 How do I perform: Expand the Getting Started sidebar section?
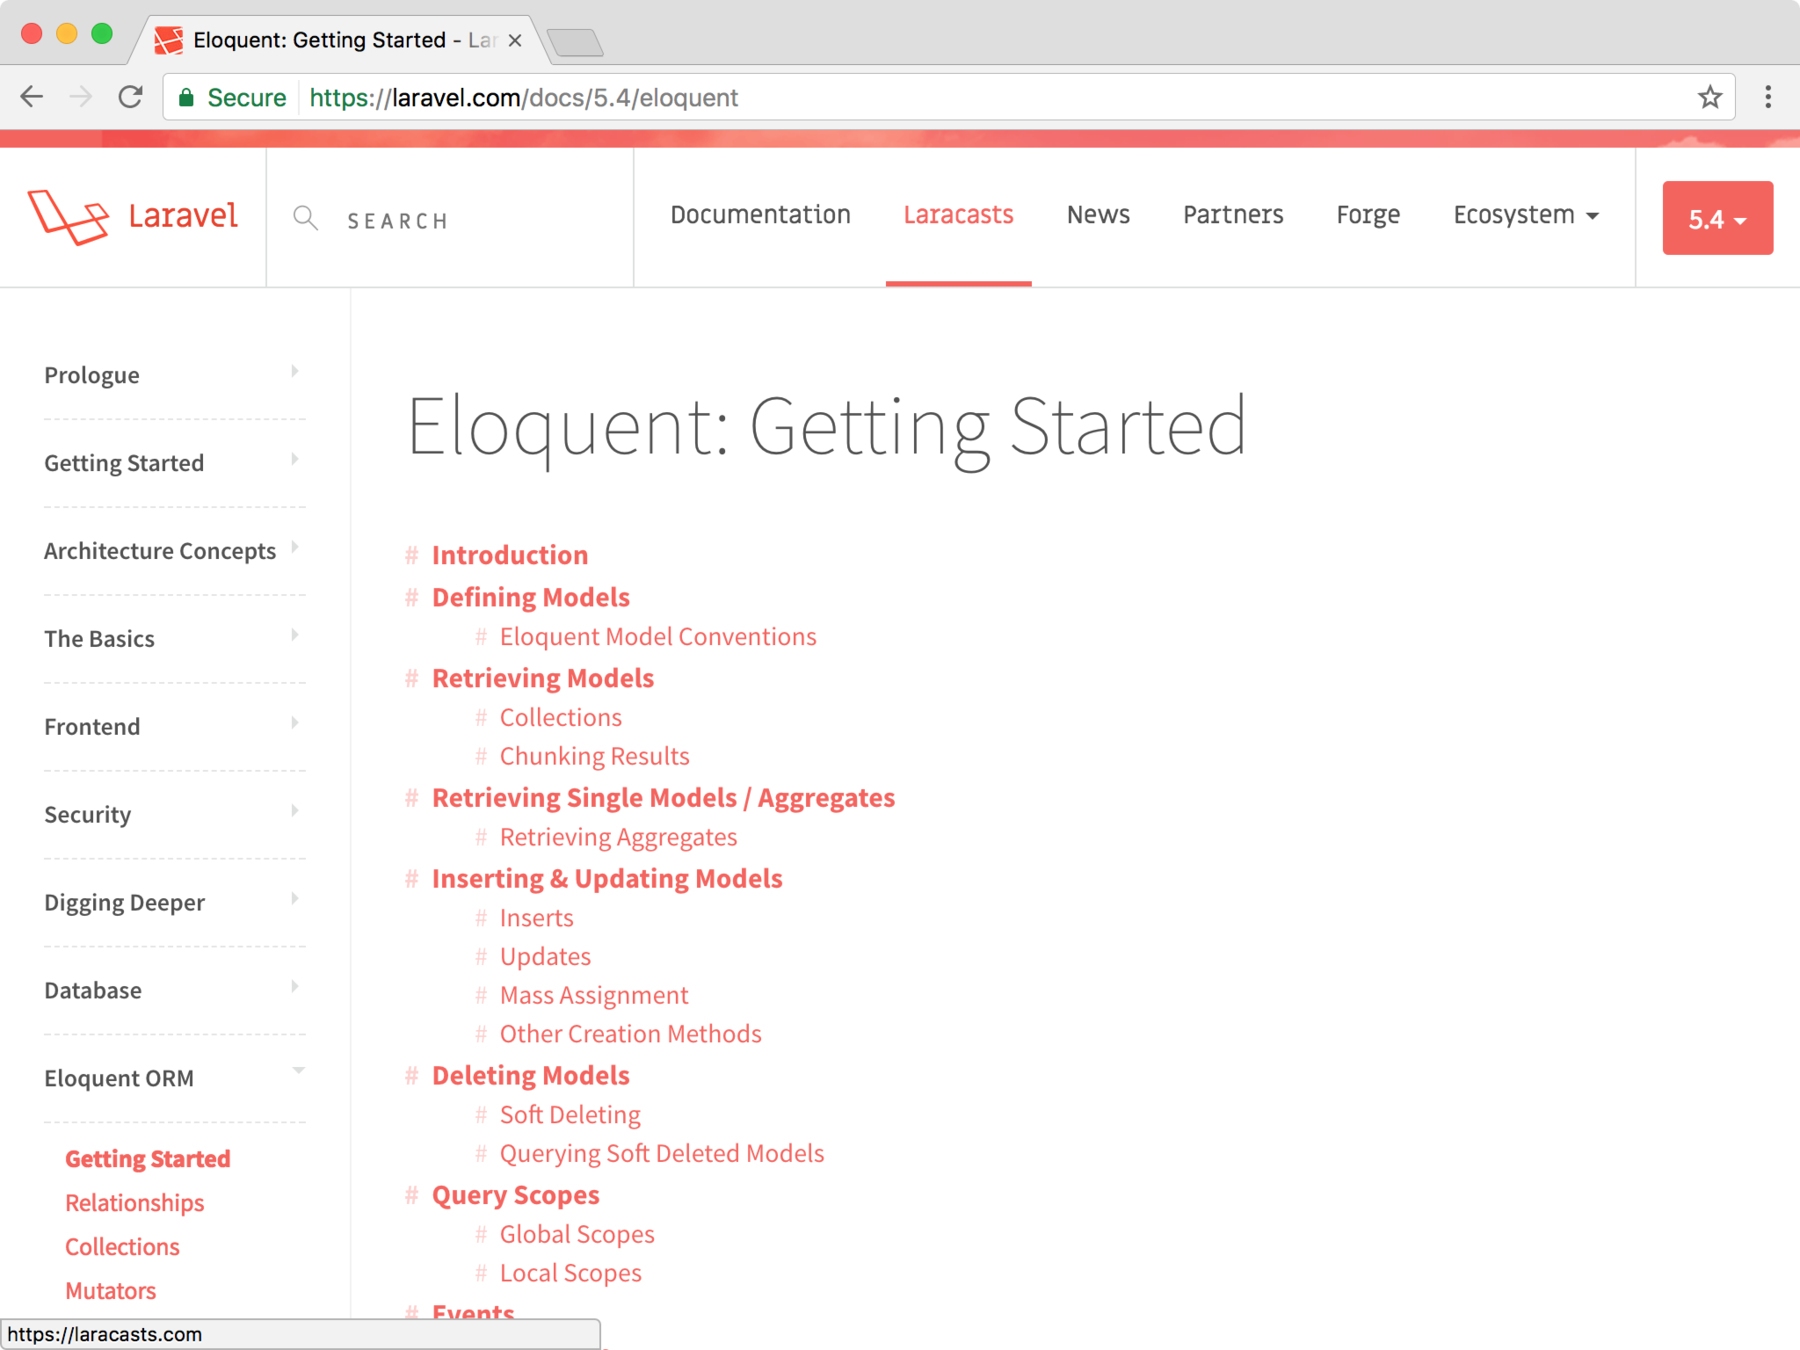[x=174, y=463]
